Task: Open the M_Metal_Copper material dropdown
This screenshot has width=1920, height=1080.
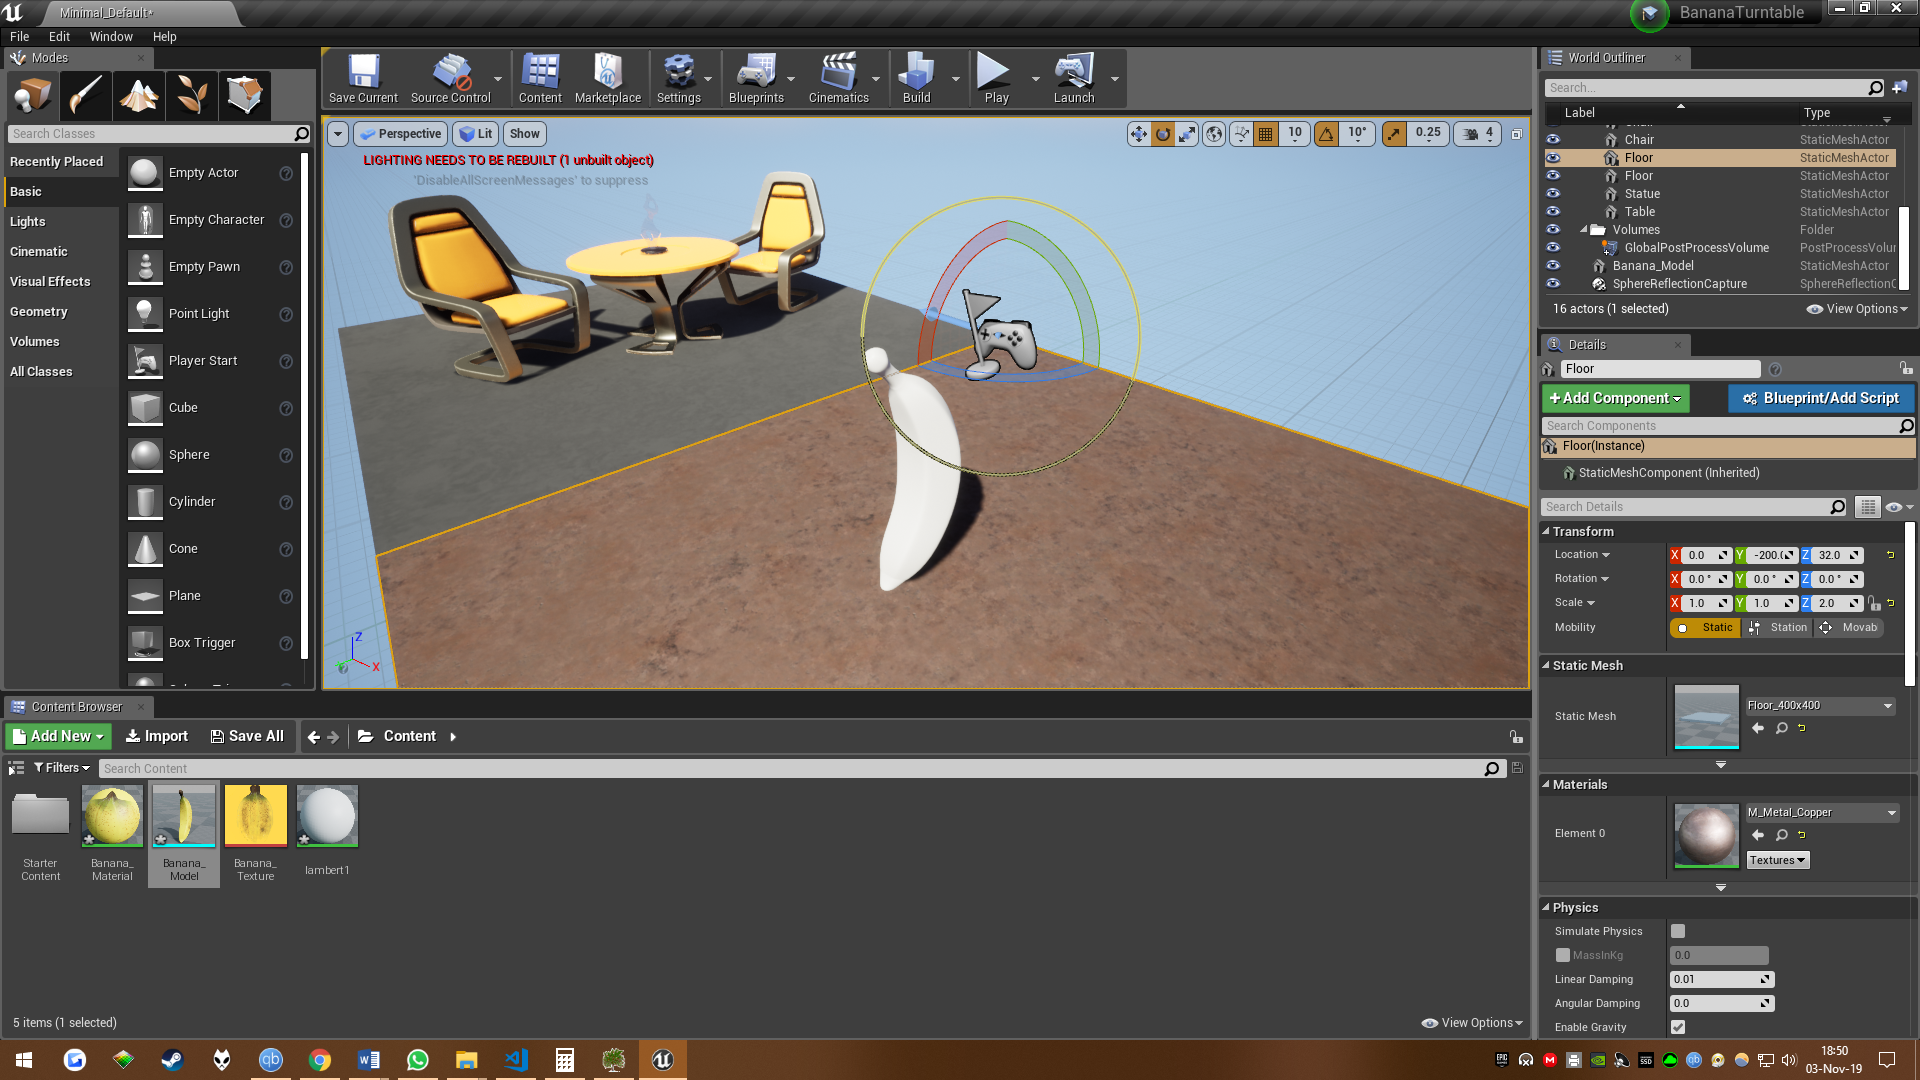Action: (x=1822, y=813)
